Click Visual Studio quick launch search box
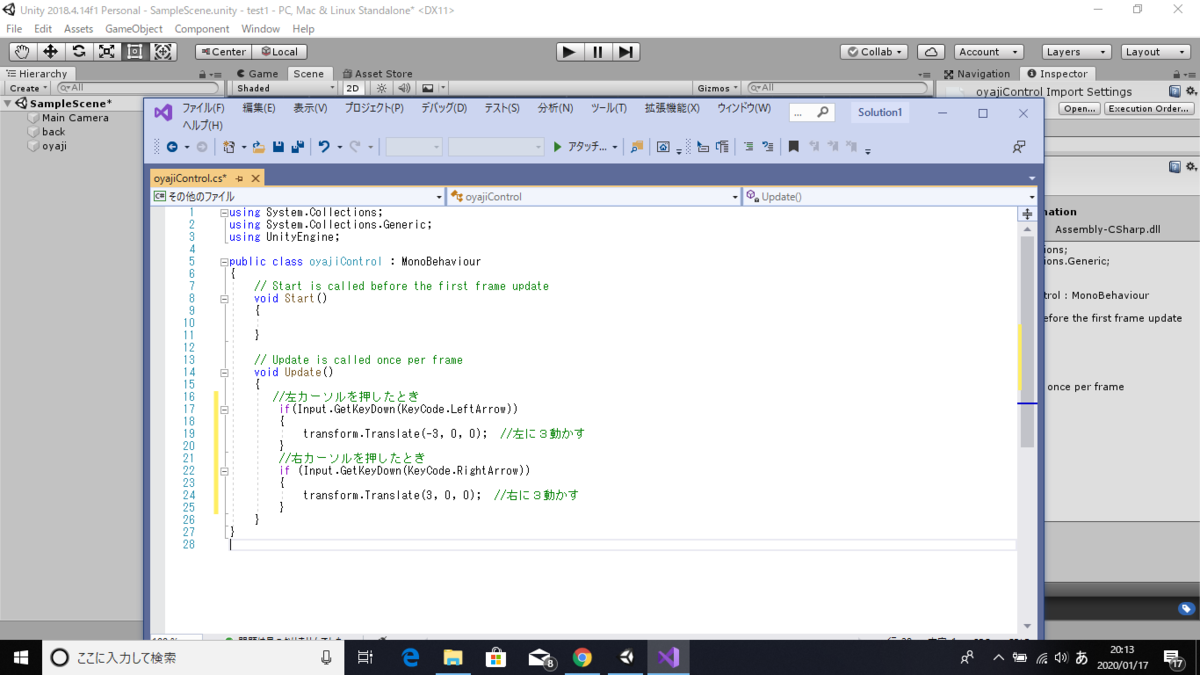 [x=811, y=113]
